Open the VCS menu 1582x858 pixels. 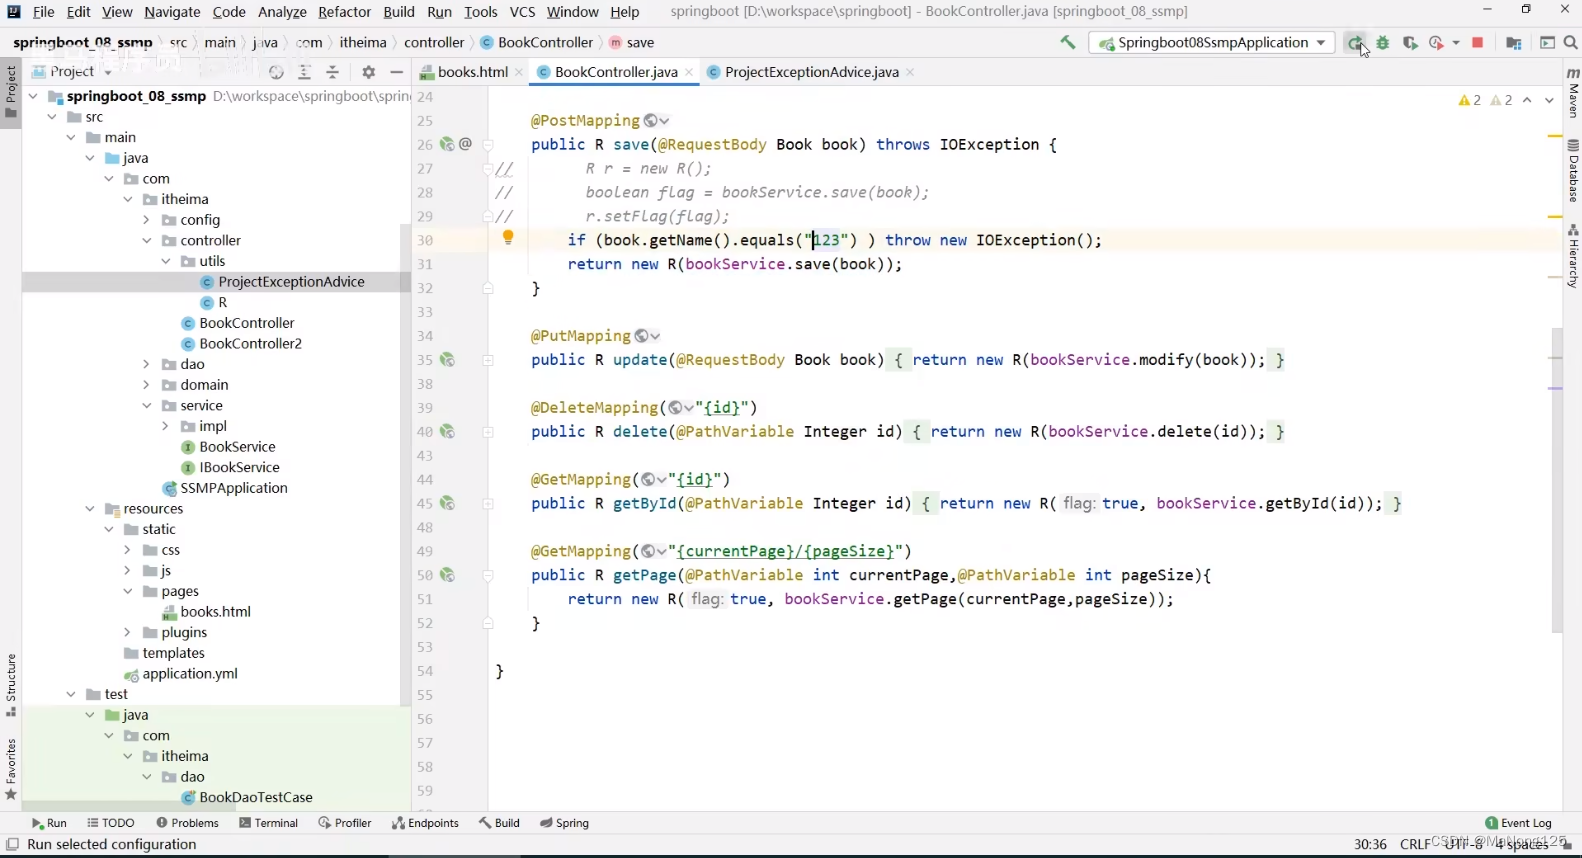coord(522,12)
